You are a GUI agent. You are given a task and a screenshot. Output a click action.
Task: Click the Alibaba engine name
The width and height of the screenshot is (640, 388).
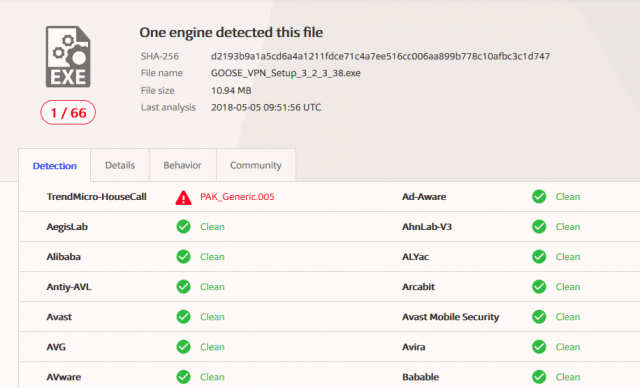point(64,257)
